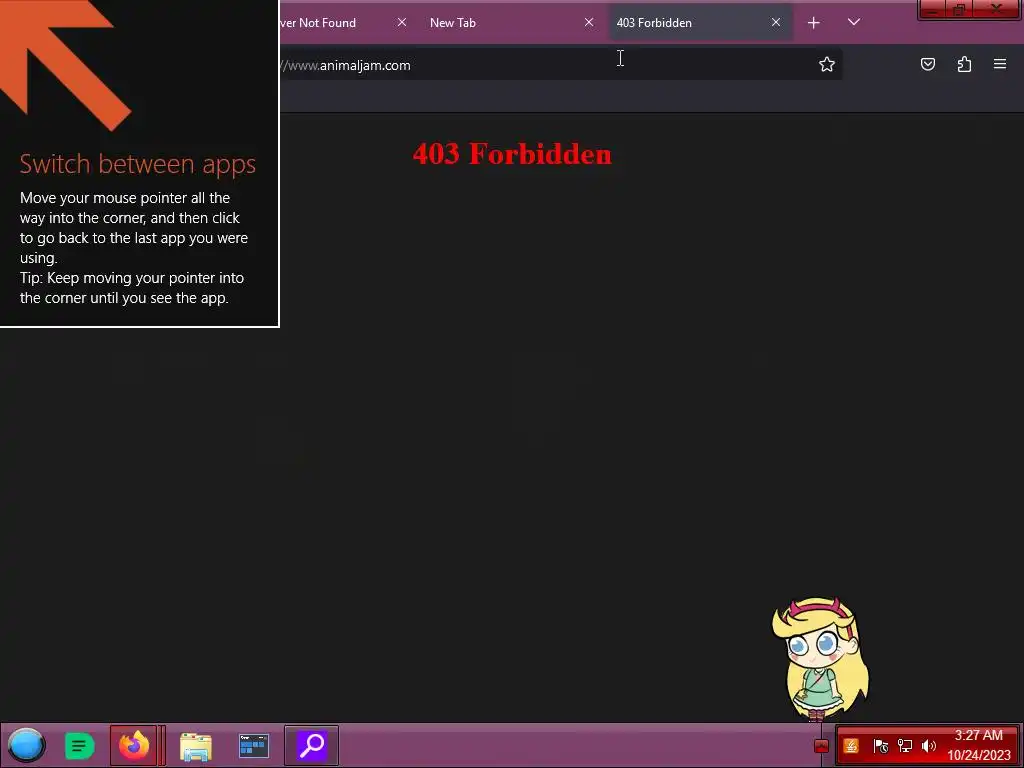Bookmark this page with the star icon
Image resolution: width=1024 pixels, height=768 pixels.
[x=827, y=64]
